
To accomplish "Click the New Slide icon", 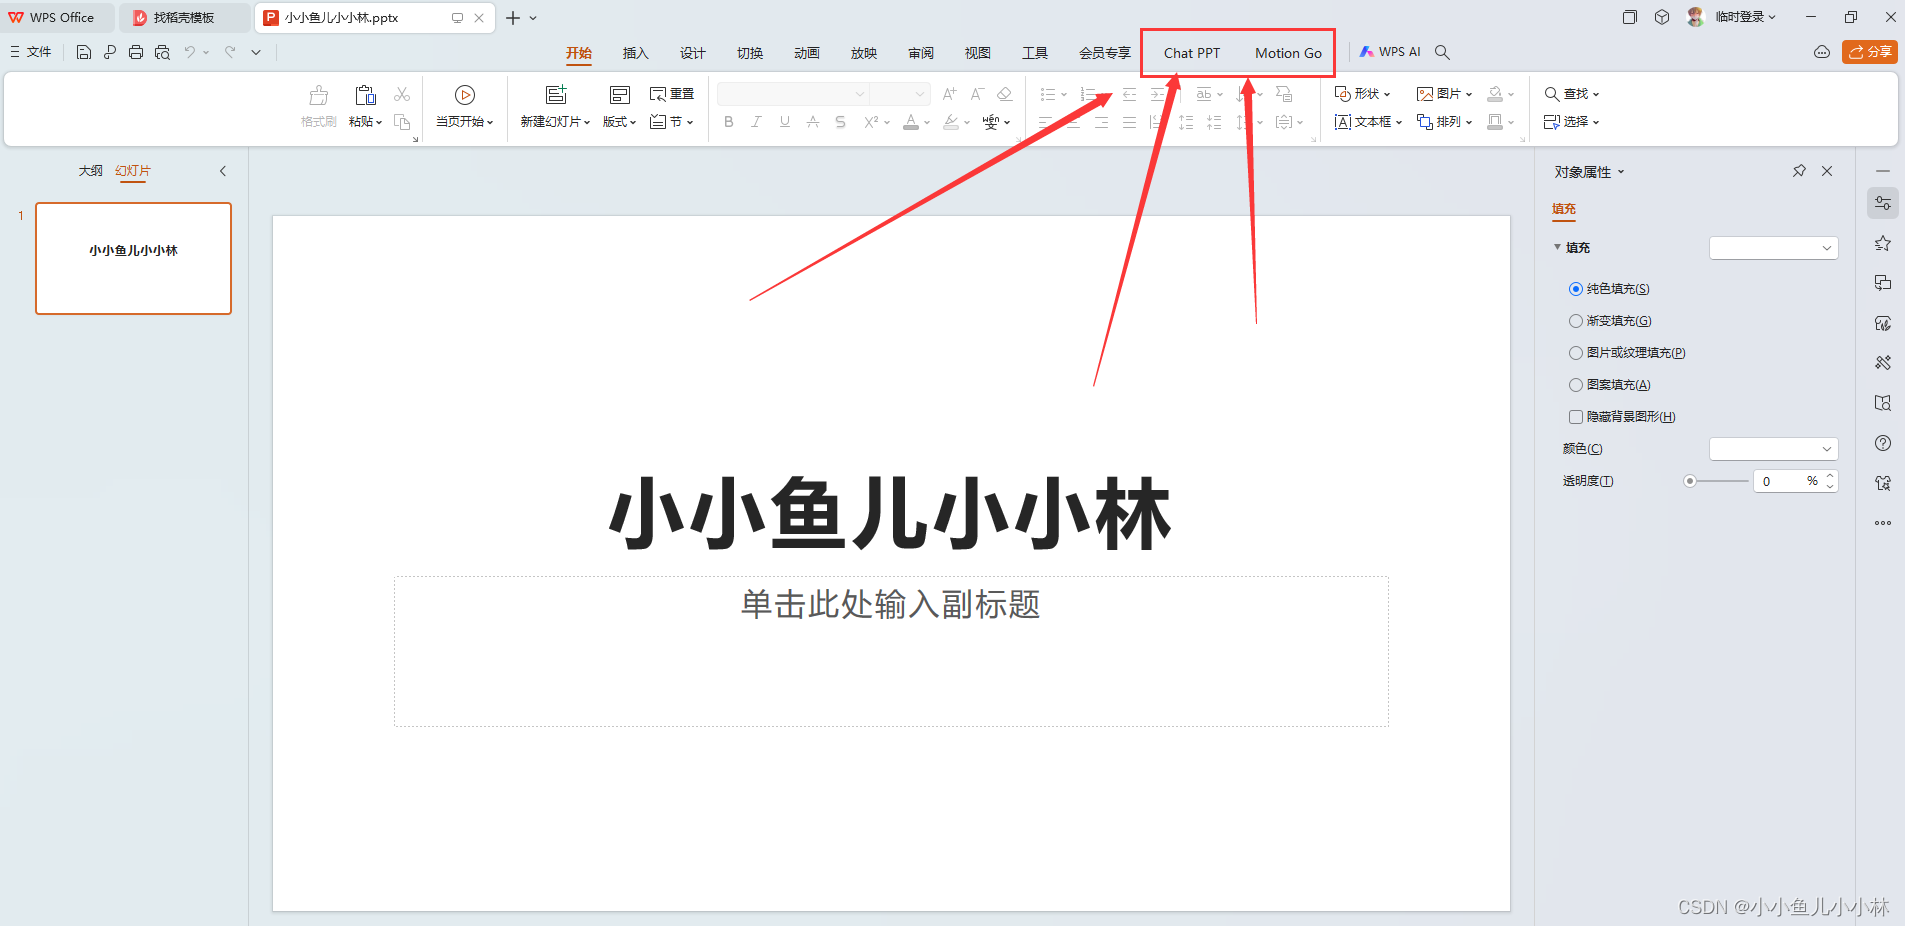I will (556, 95).
